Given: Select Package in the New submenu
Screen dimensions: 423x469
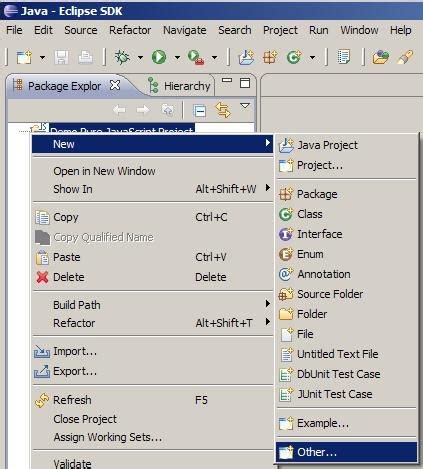Looking at the screenshot, I should coord(347,194).
